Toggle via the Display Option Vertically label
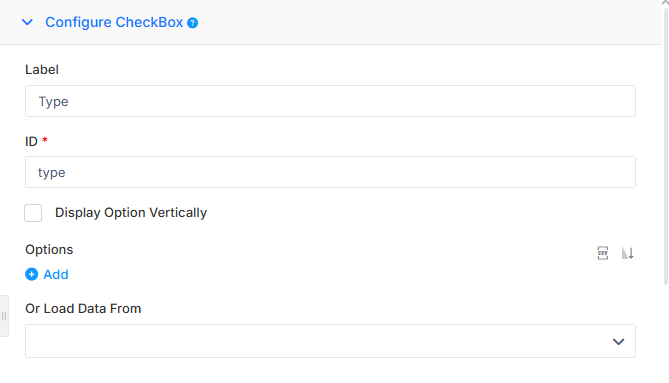This screenshot has height=383, width=669. point(131,212)
